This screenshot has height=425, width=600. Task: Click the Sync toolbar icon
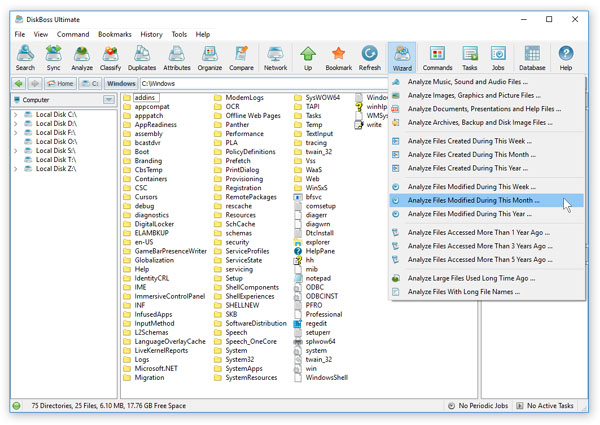click(x=53, y=58)
